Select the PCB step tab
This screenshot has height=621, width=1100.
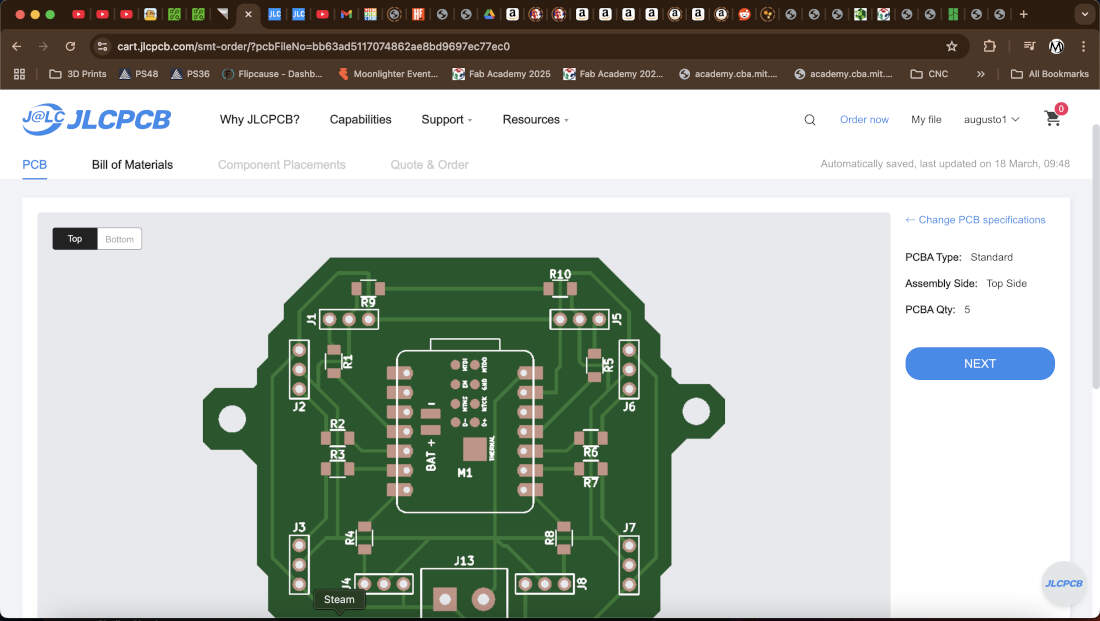34,164
